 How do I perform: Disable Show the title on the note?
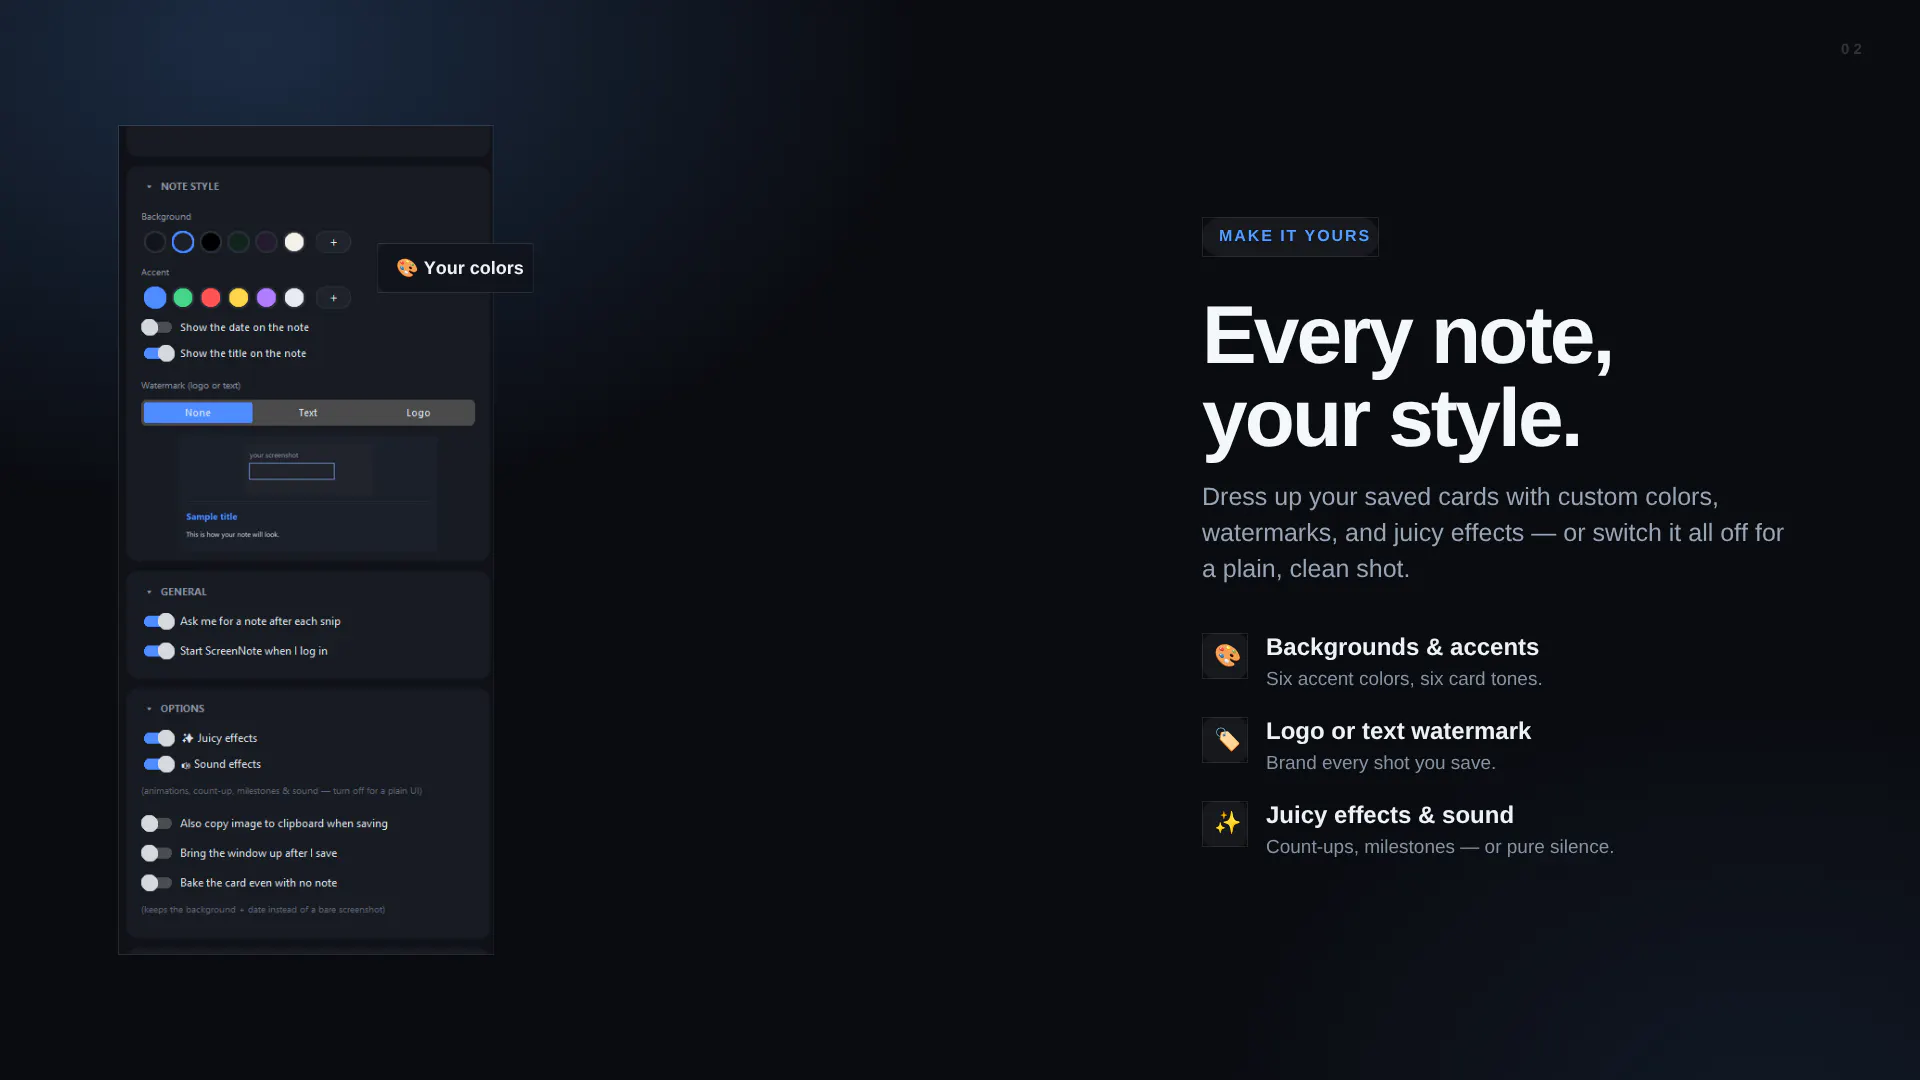tap(159, 353)
